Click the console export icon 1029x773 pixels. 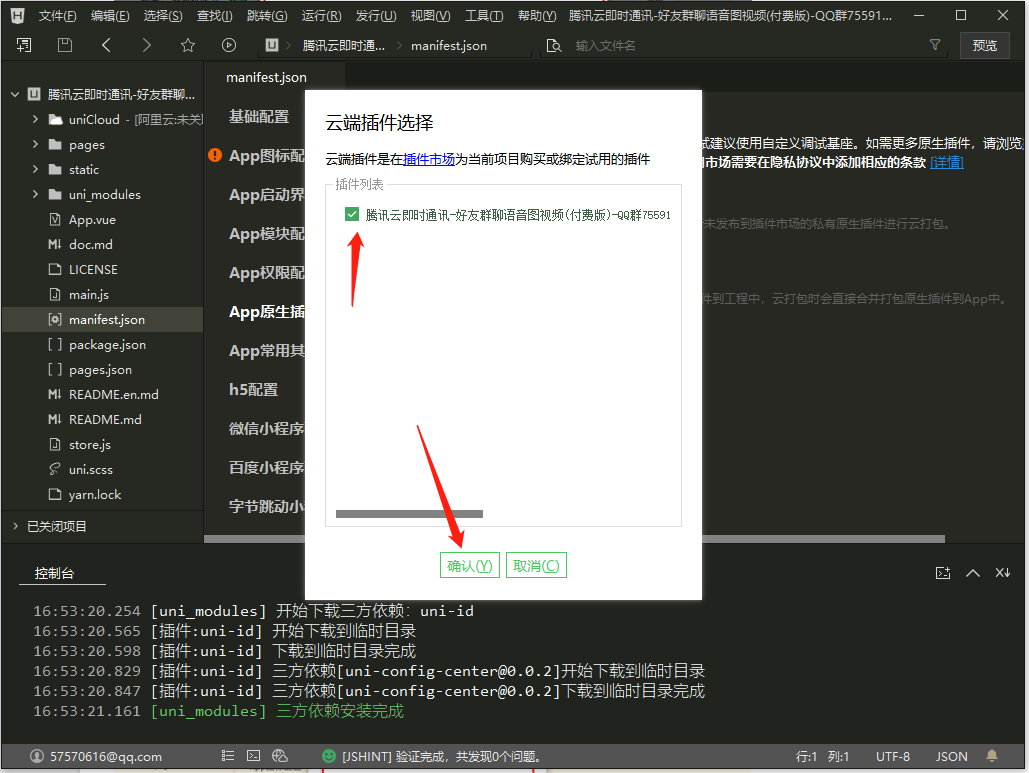coord(942,573)
